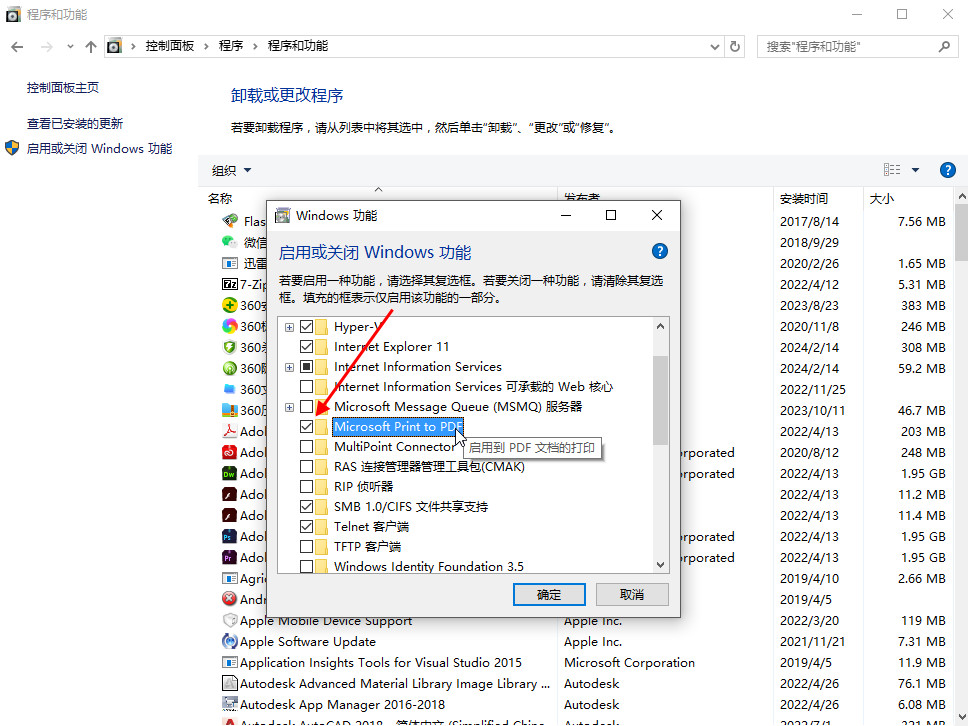Viewport: 968px width, 726px height.
Task: Open help in 程序和功能 toolbar
Action: point(948,170)
